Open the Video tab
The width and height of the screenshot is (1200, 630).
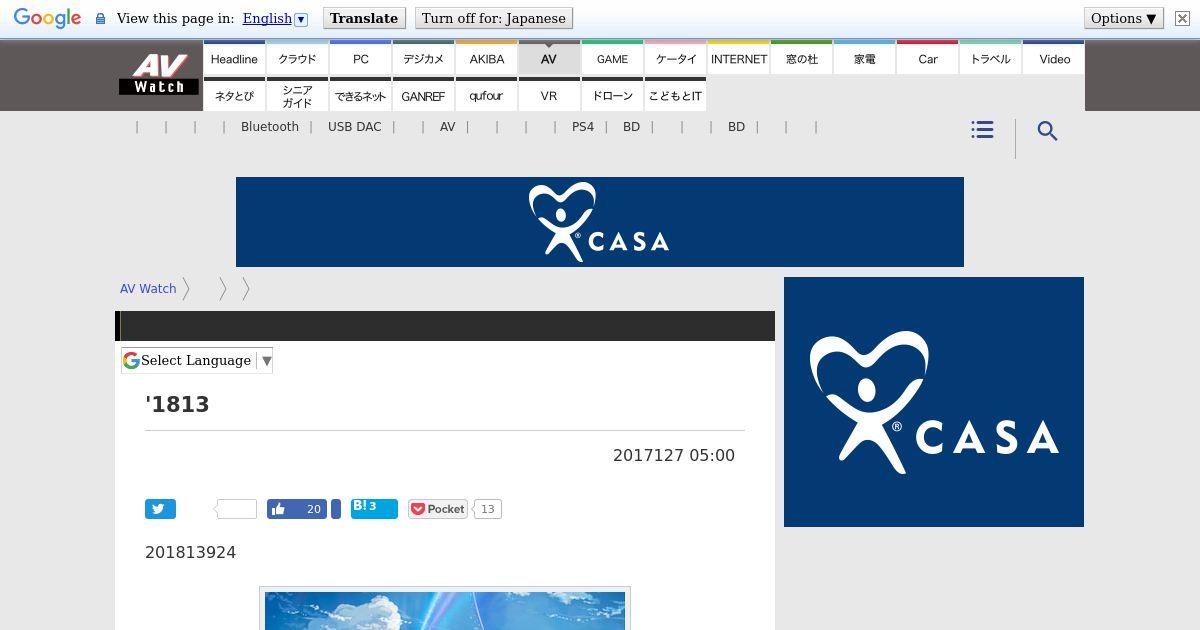click(x=1054, y=59)
